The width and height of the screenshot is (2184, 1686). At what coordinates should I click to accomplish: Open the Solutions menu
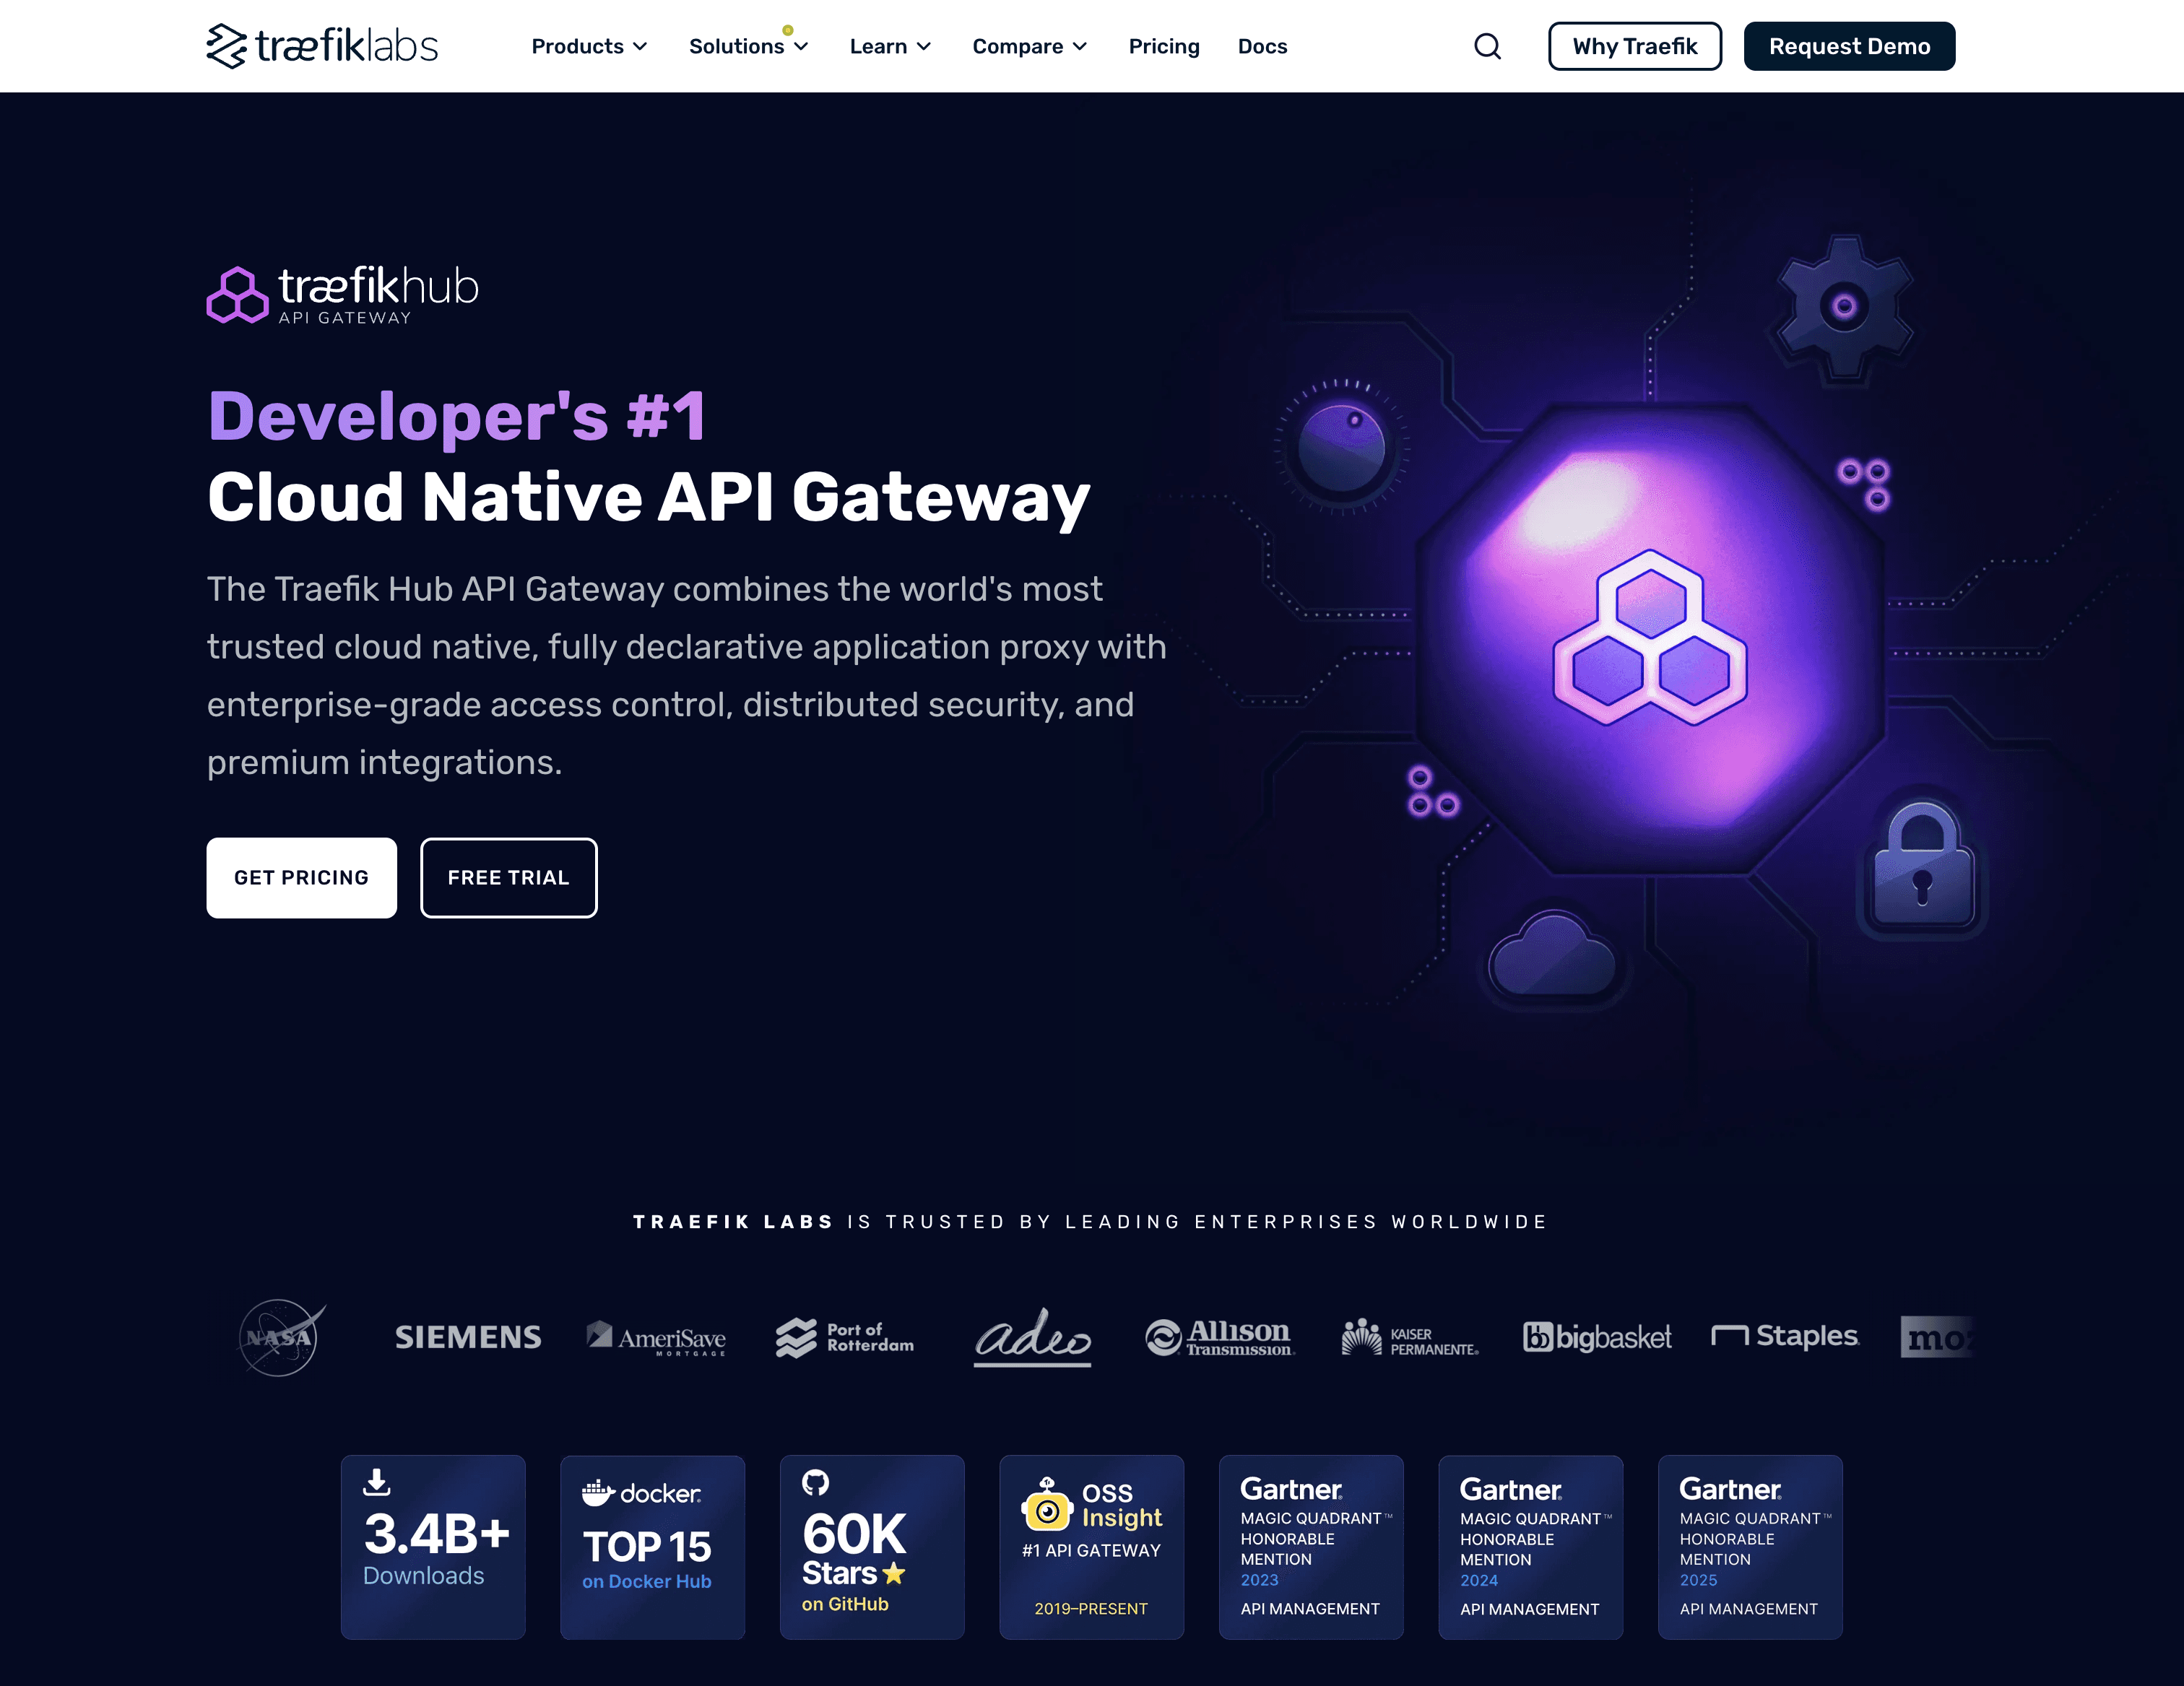tap(749, 47)
